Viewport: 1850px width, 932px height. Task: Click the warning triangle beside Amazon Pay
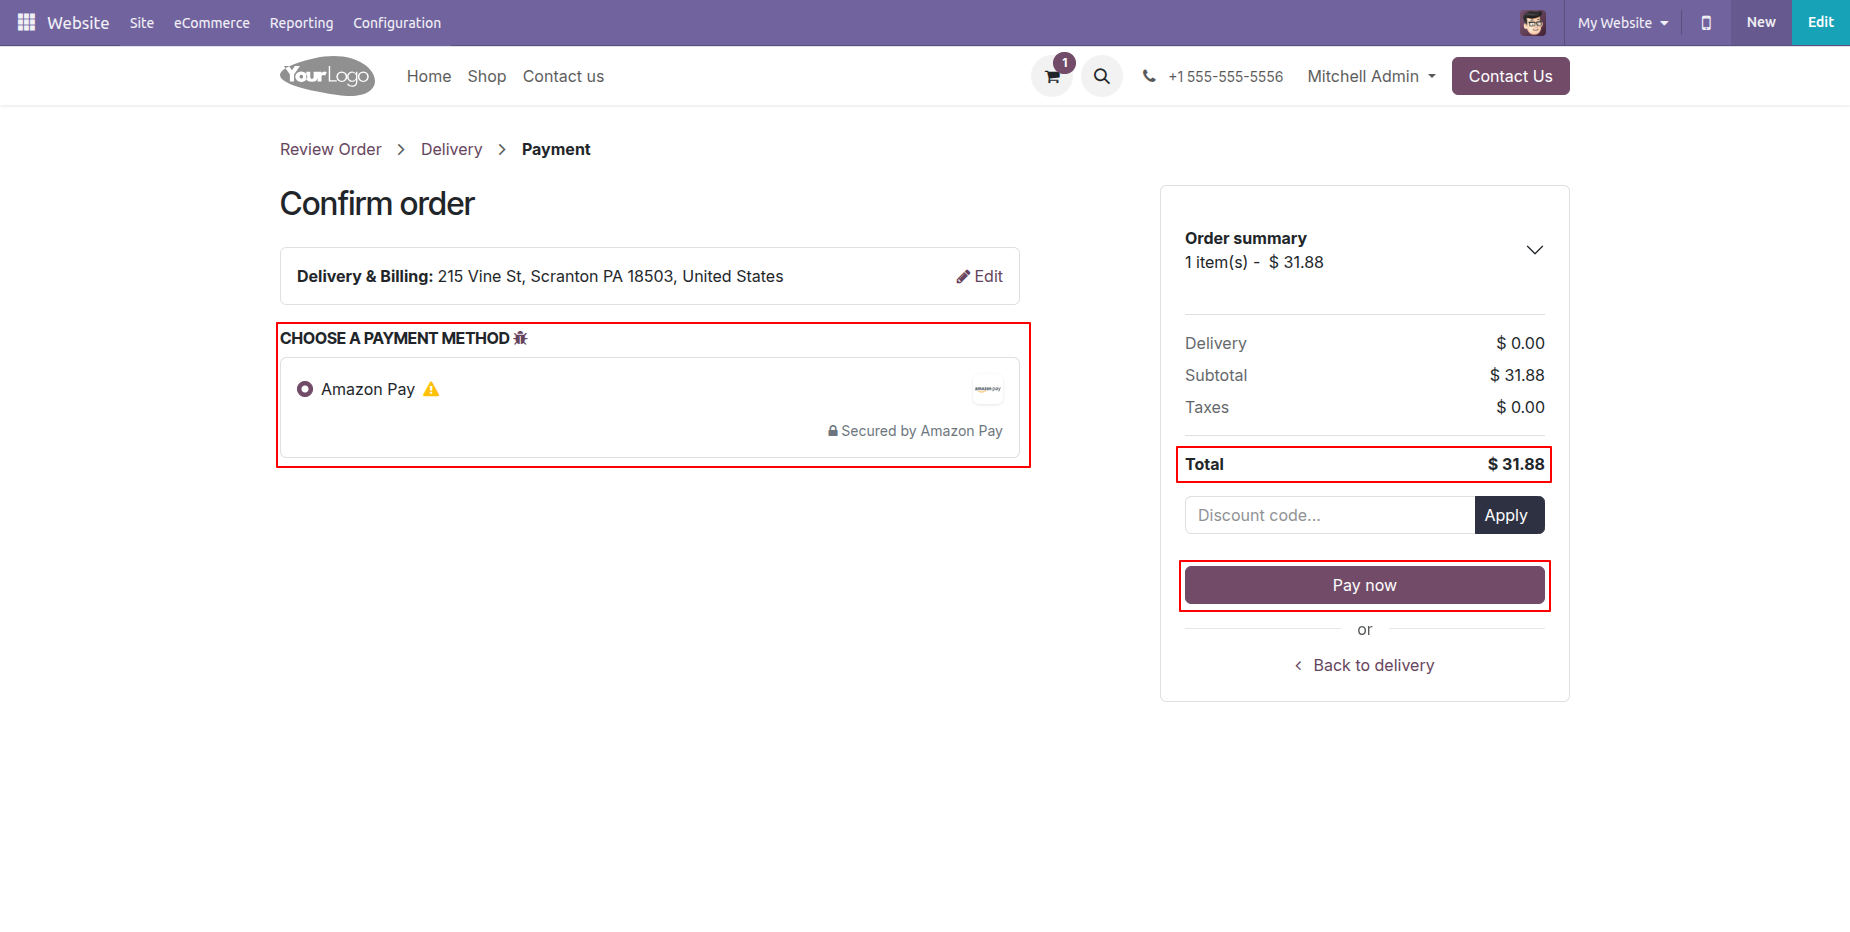[x=431, y=389]
